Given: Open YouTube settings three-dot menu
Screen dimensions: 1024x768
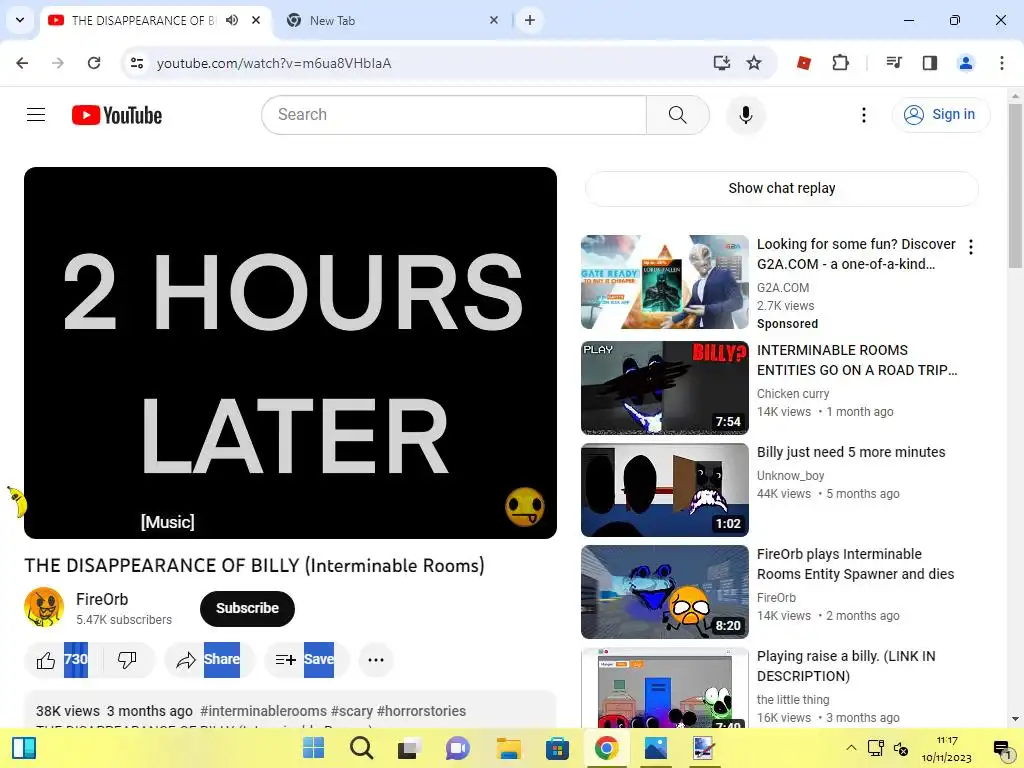Looking at the screenshot, I should point(863,115).
